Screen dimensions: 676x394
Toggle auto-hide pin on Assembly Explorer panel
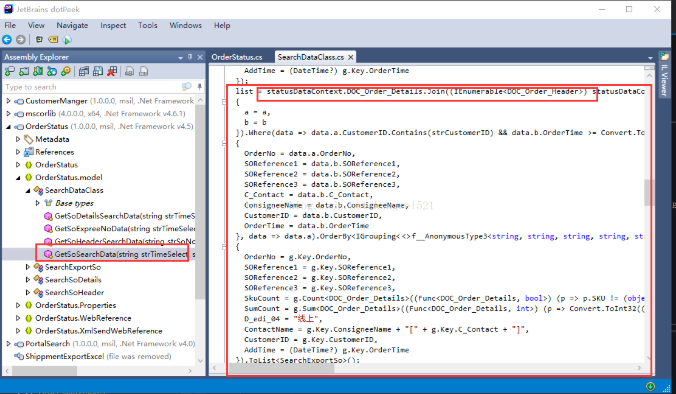coord(190,57)
